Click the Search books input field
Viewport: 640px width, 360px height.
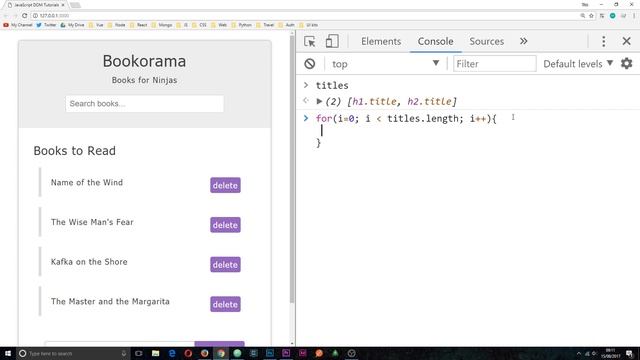144,104
